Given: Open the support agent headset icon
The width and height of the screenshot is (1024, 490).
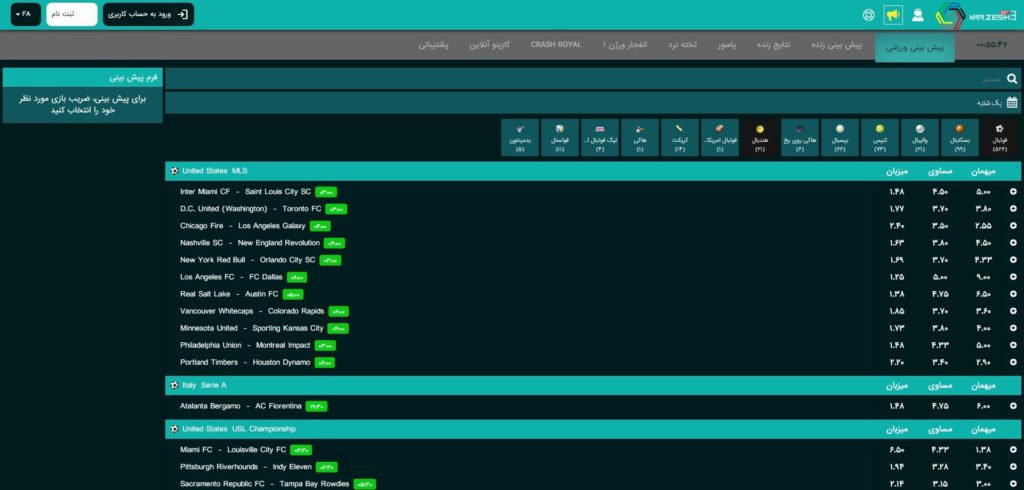Looking at the screenshot, I should point(918,15).
